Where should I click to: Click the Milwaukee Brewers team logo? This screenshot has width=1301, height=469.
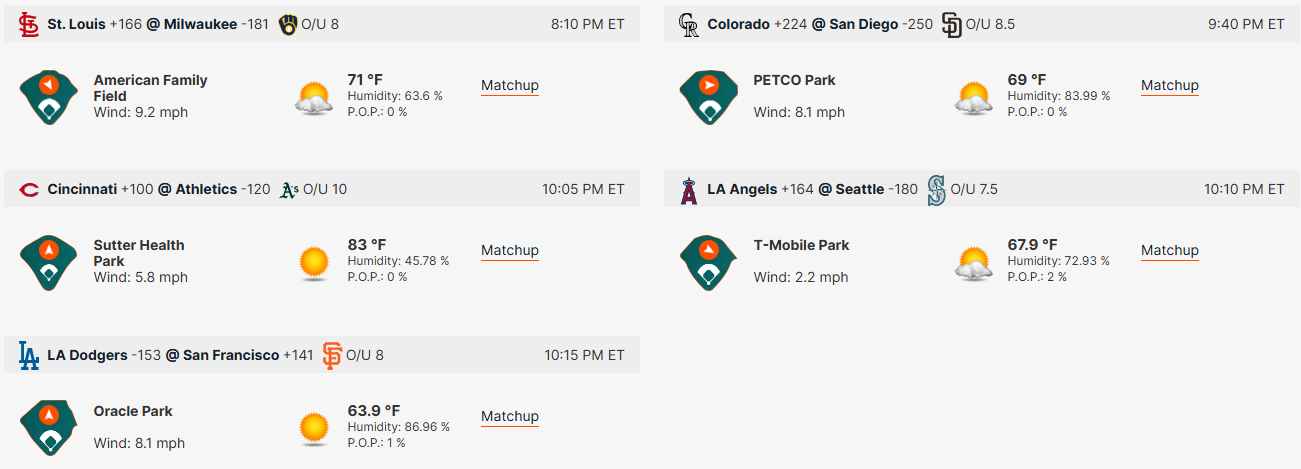[x=288, y=24]
